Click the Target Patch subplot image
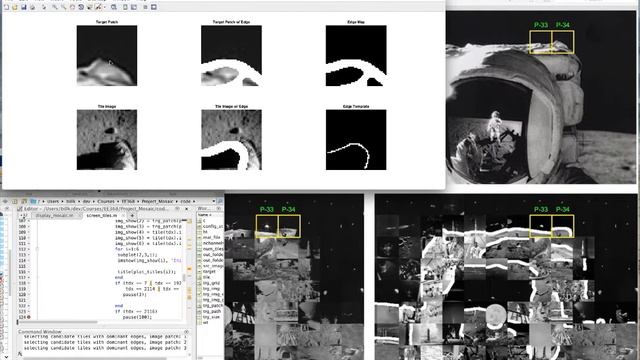Viewport: 640px width, 360px height. point(107,56)
